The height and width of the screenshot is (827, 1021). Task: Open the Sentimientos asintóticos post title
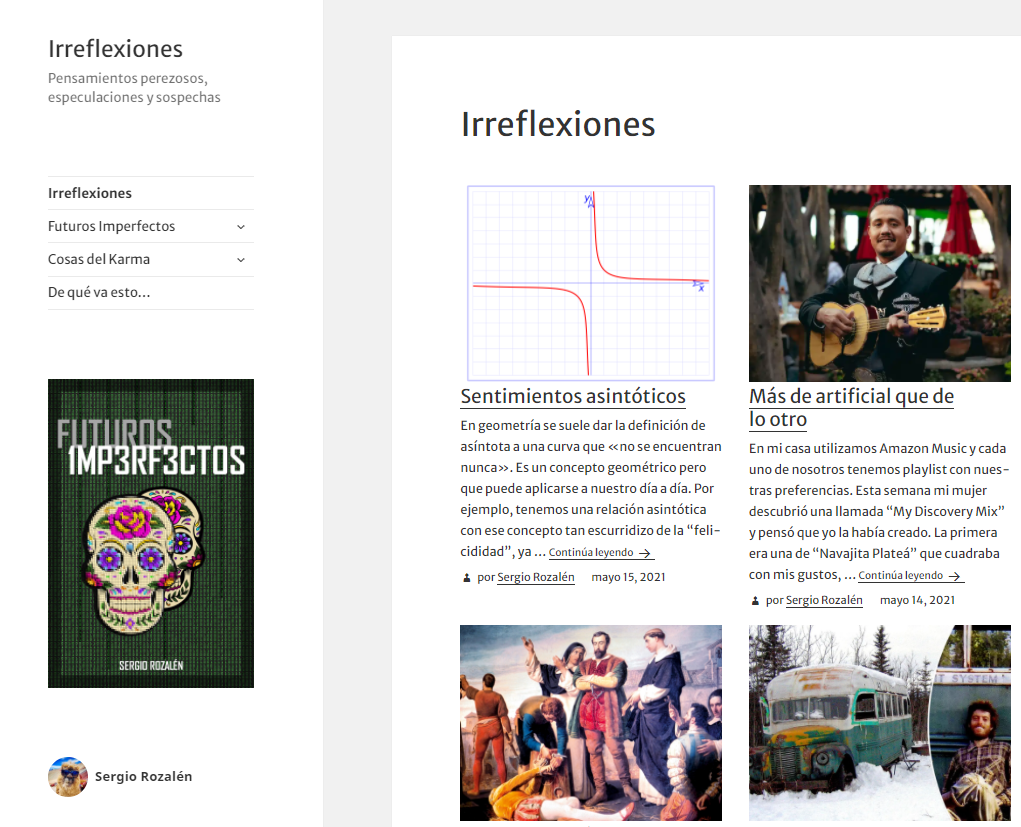pos(573,396)
